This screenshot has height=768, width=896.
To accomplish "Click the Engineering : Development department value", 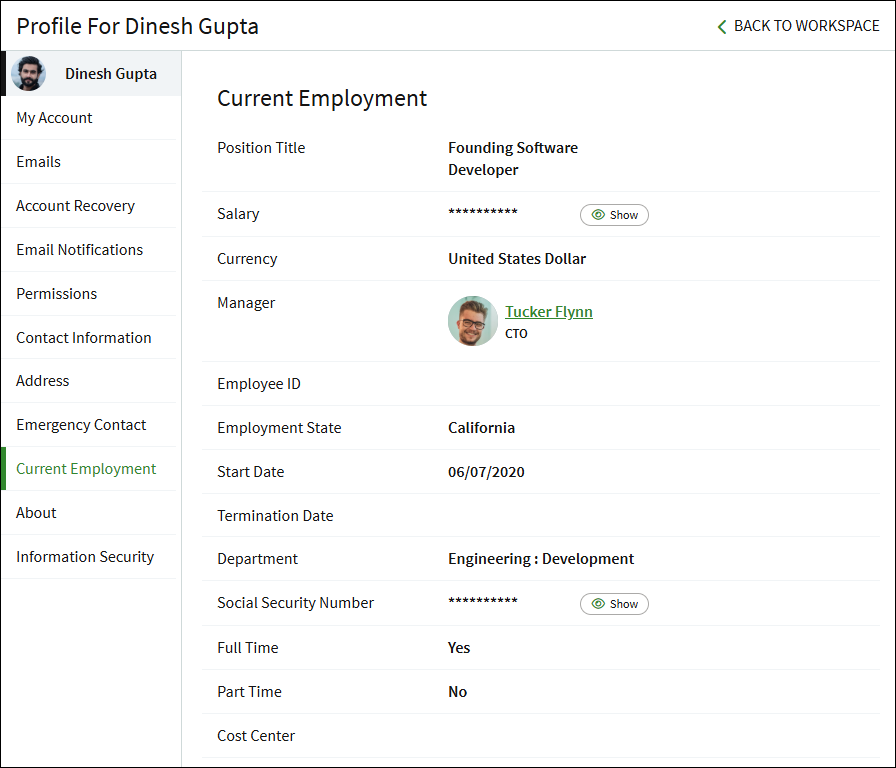I will pyautogui.click(x=540, y=559).
